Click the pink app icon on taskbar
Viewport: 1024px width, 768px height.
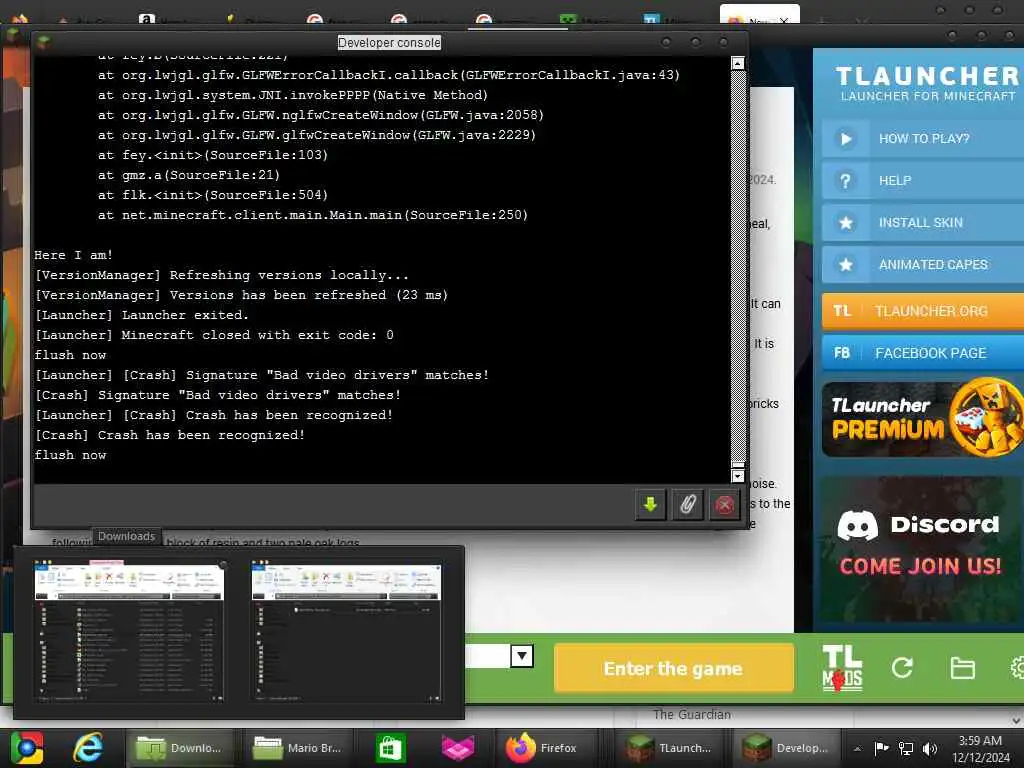click(458, 748)
